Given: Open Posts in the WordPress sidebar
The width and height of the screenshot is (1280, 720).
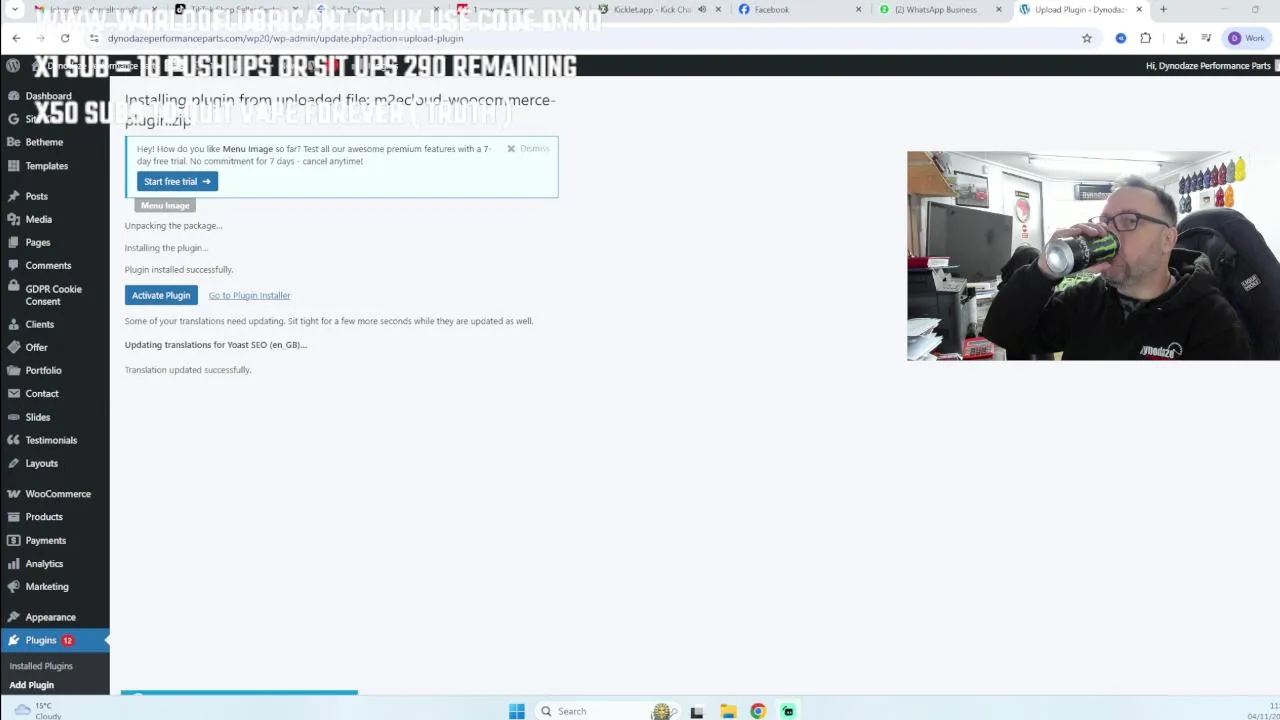Looking at the screenshot, I should [36, 196].
